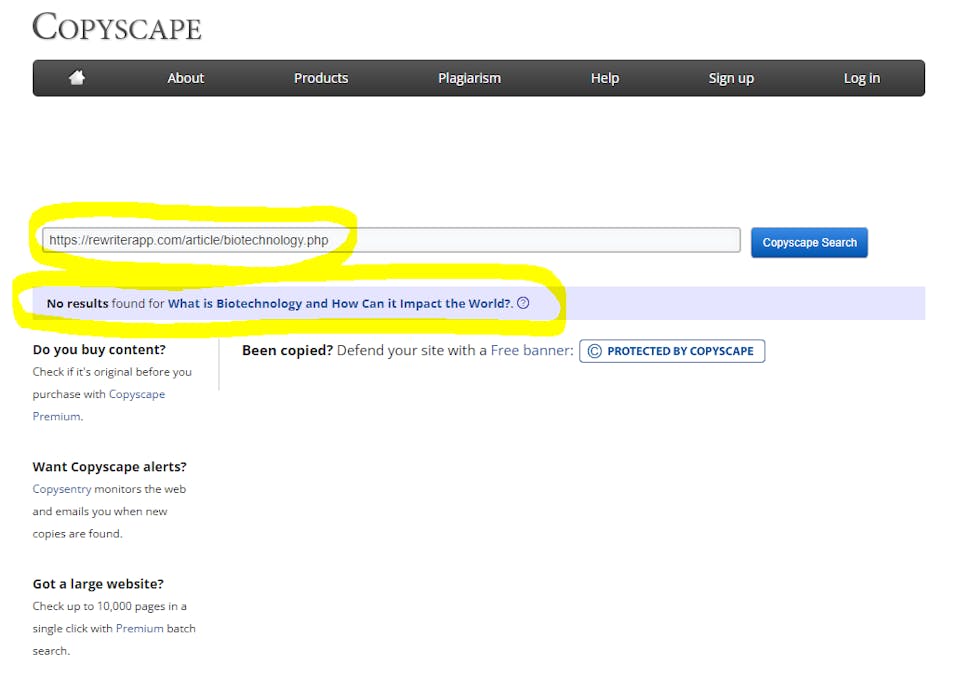This screenshot has height=691, width=960.
Task: Follow the Free banner link
Action: coord(532,351)
